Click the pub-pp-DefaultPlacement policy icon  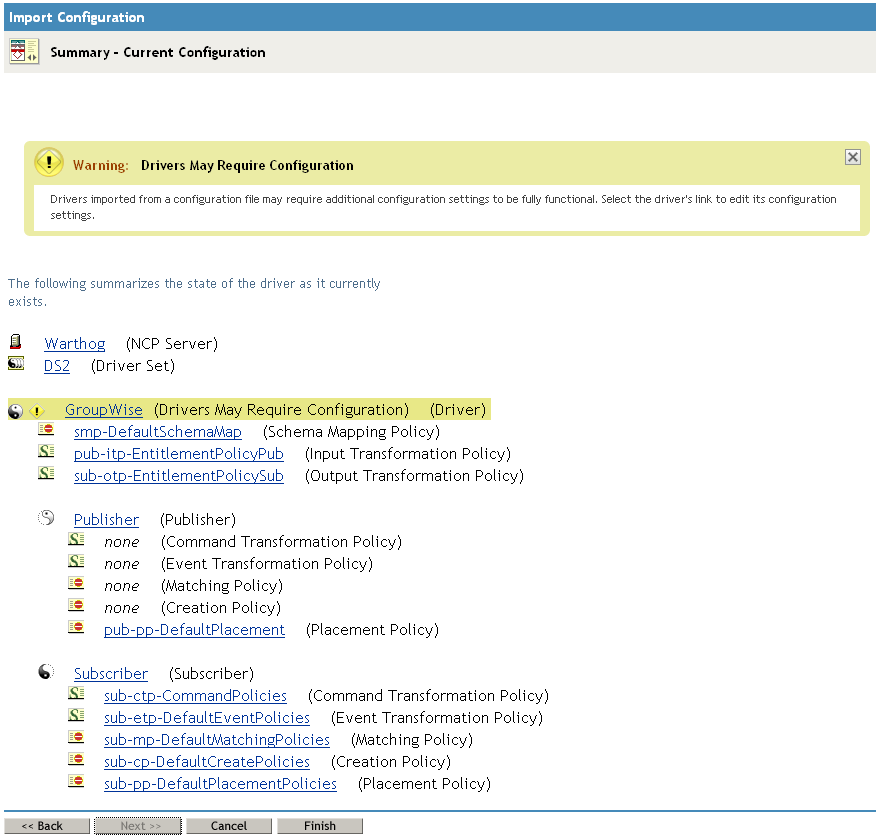click(77, 627)
